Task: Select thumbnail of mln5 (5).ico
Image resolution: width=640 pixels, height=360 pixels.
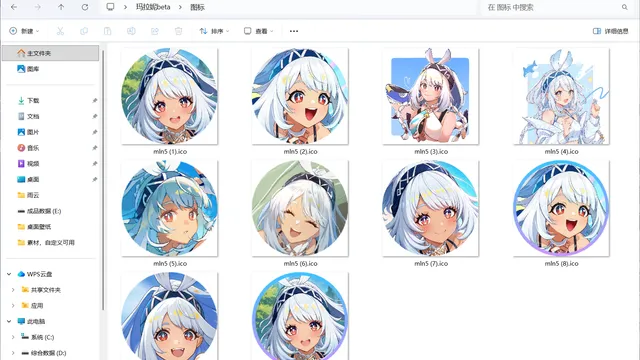Action: (x=169, y=208)
